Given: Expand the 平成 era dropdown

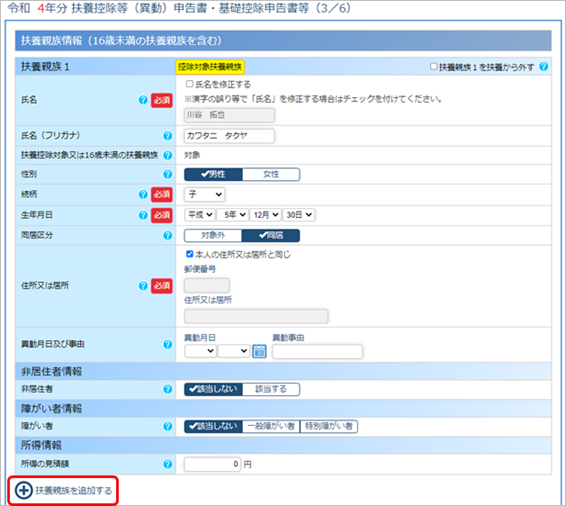Looking at the screenshot, I should (200, 215).
